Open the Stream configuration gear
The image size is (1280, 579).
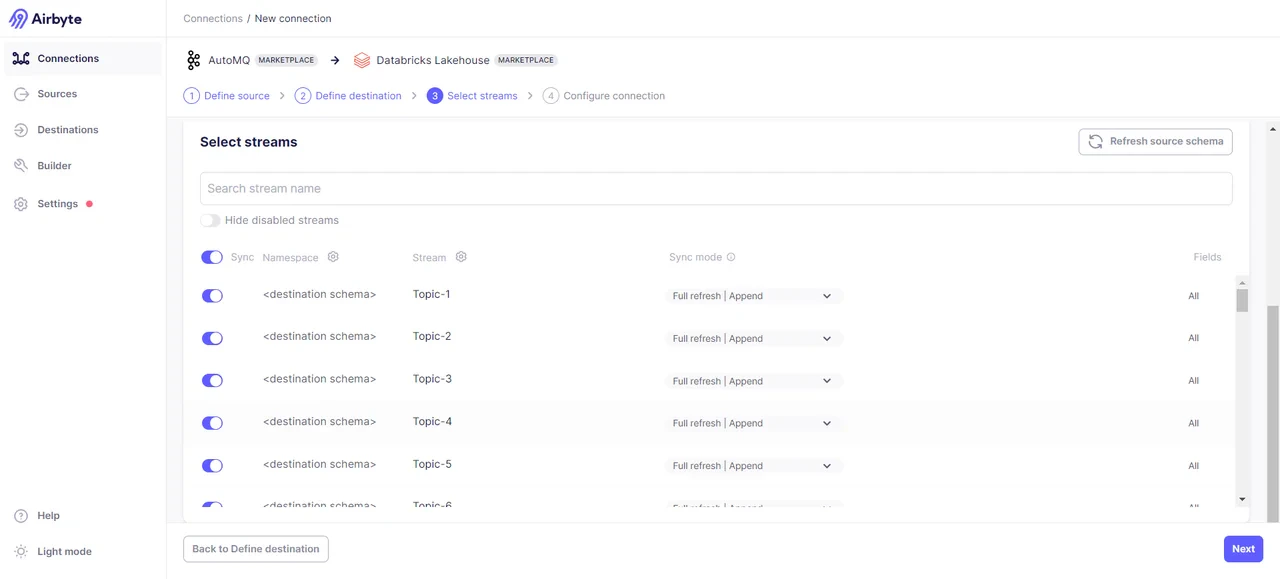click(461, 257)
